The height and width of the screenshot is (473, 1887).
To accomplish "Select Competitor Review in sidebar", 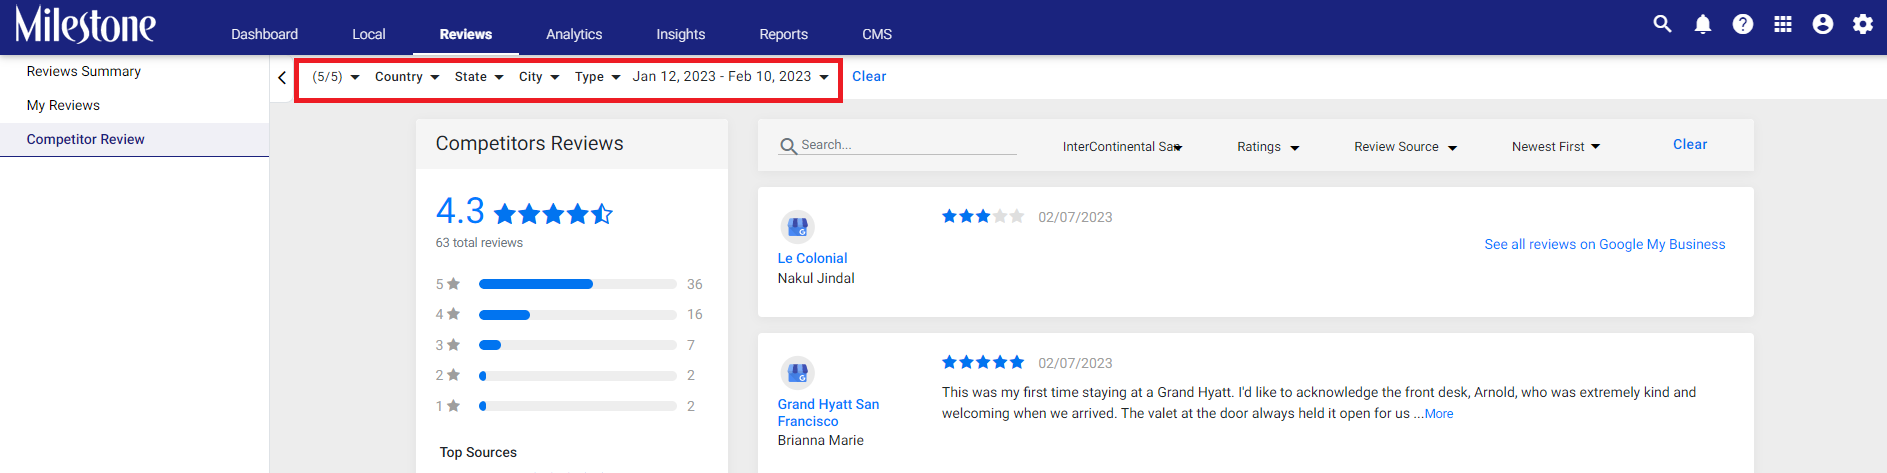I will pyautogui.click(x=134, y=140).
